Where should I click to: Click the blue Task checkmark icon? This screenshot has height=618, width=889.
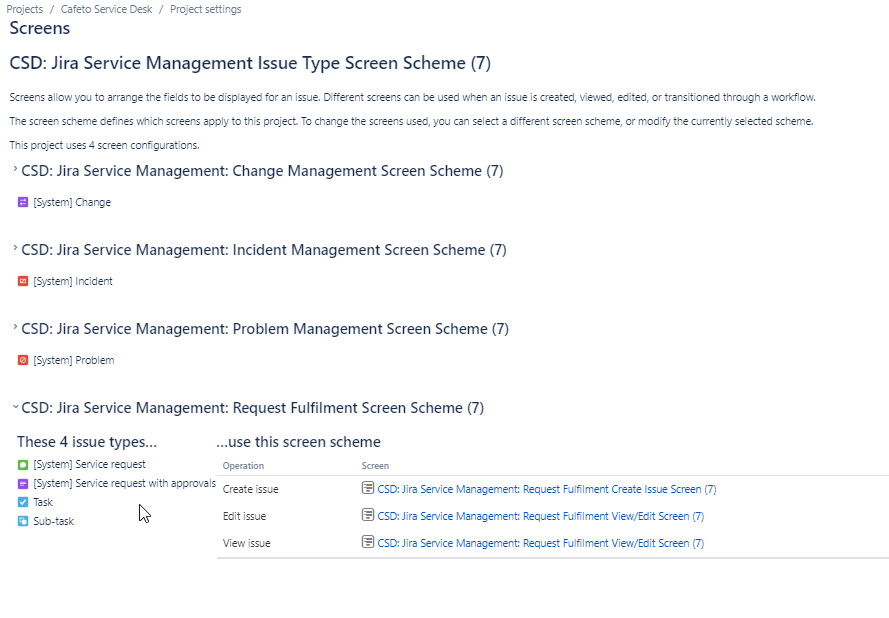(x=23, y=502)
